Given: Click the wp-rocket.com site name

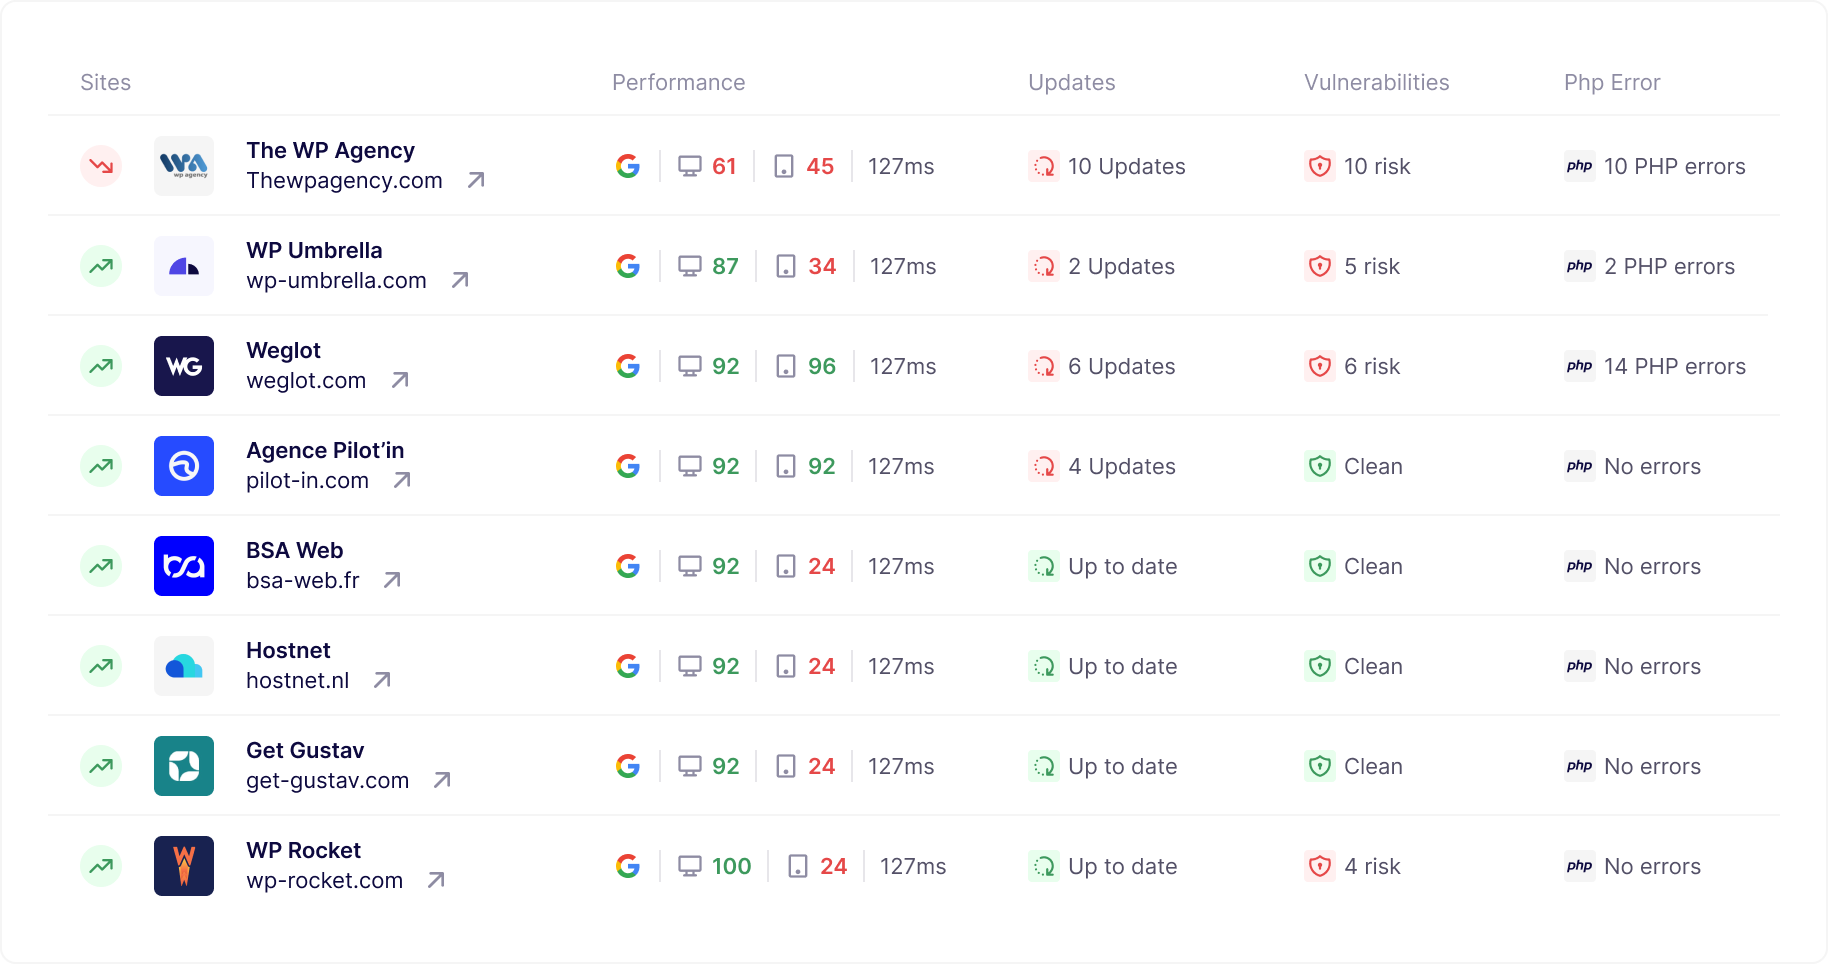Looking at the screenshot, I should 325,880.
